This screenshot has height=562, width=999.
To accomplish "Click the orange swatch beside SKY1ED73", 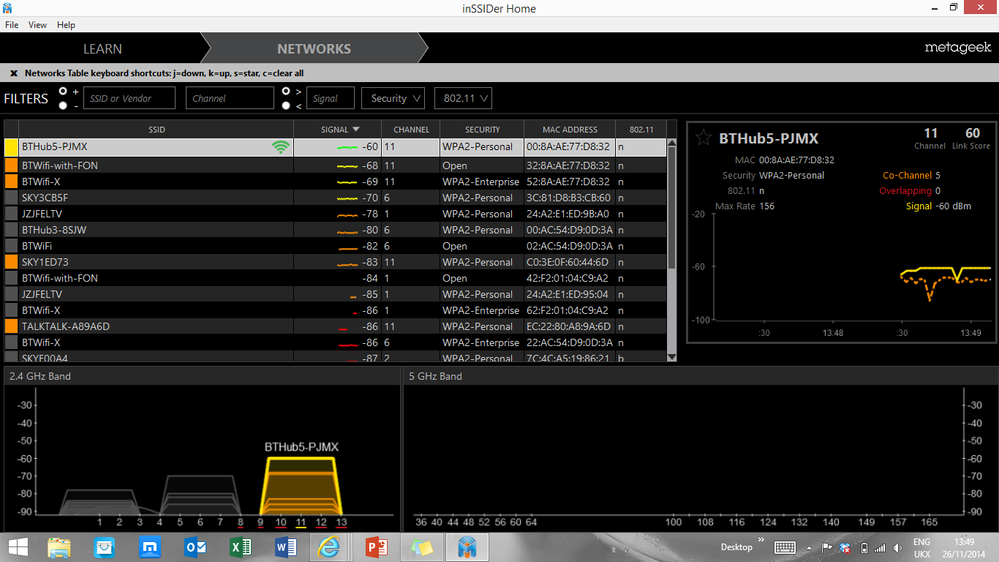I will click(11, 262).
